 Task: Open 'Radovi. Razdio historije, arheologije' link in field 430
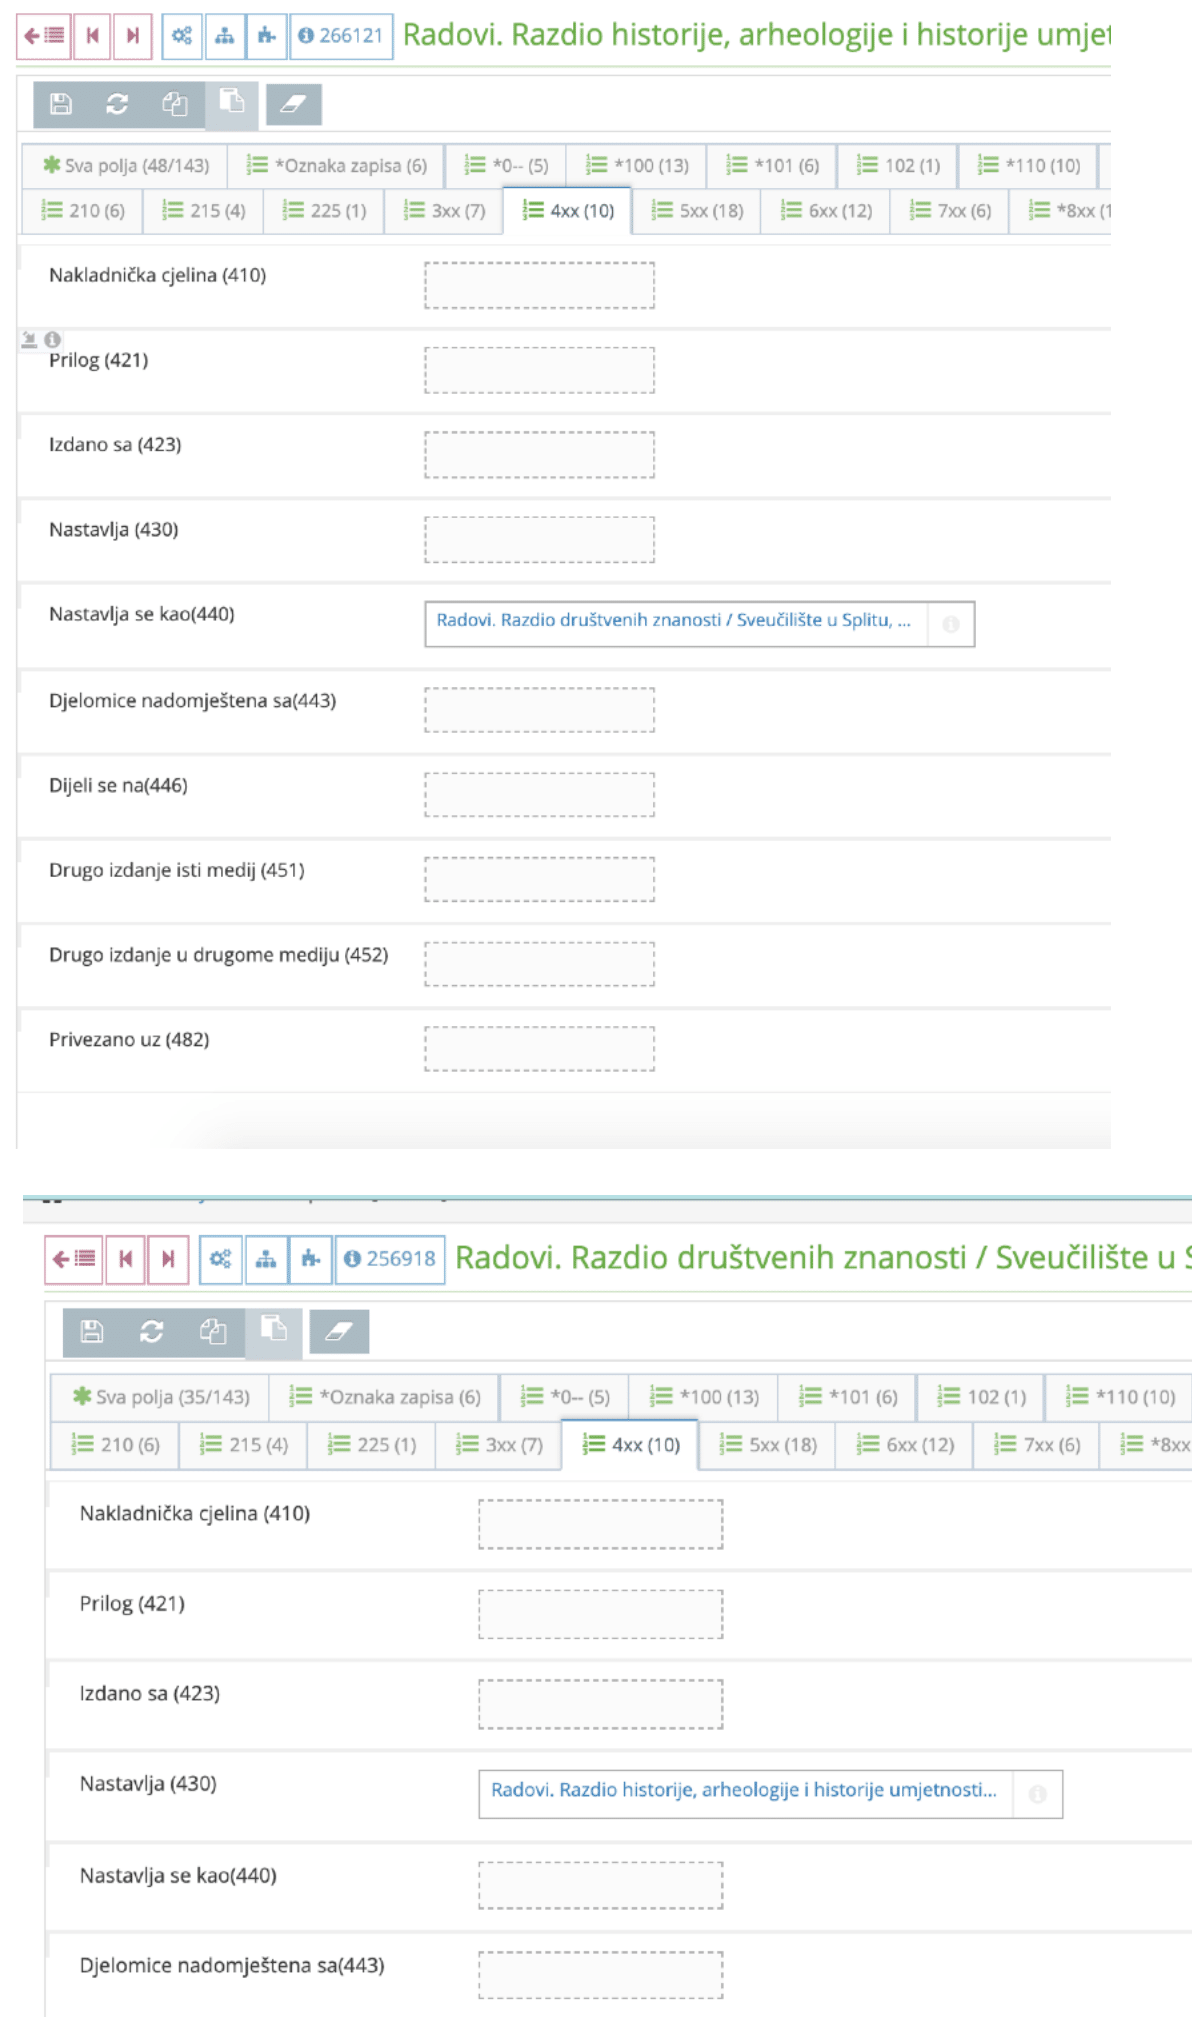click(x=743, y=1789)
